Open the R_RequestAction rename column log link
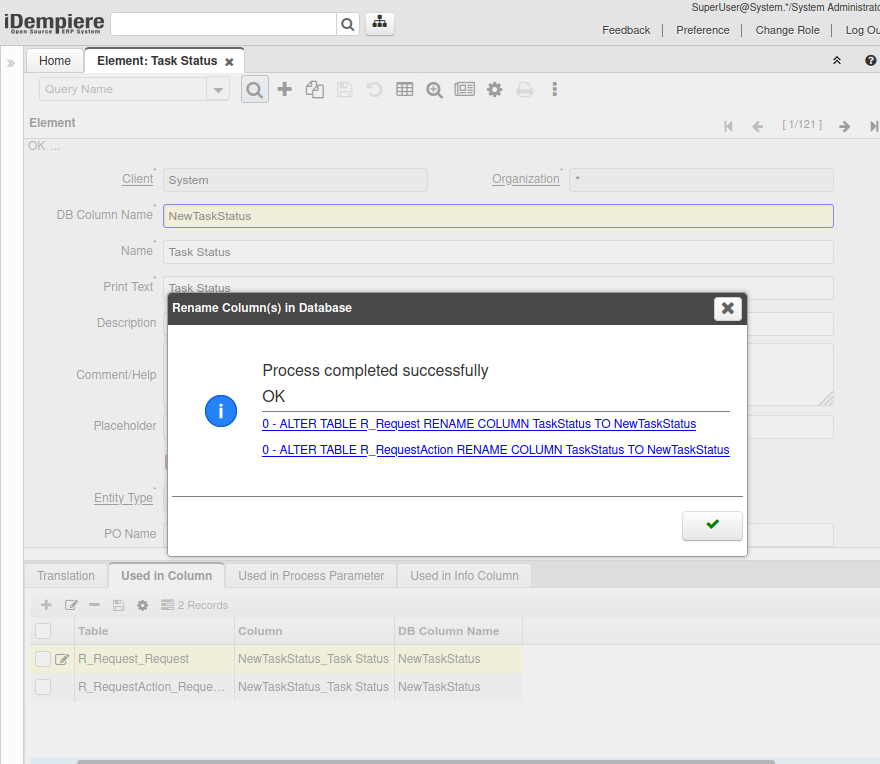The width and height of the screenshot is (880, 764). (496, 450)
